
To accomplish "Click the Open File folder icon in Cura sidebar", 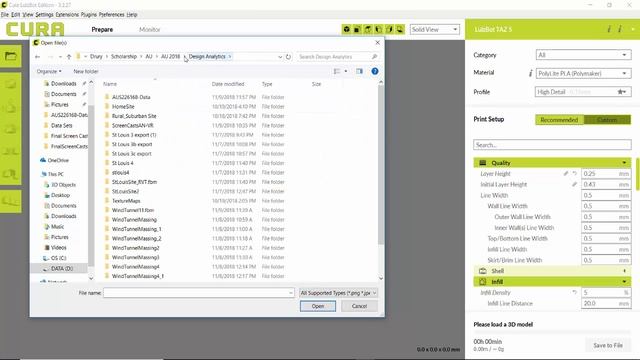I will click(11, 56).
